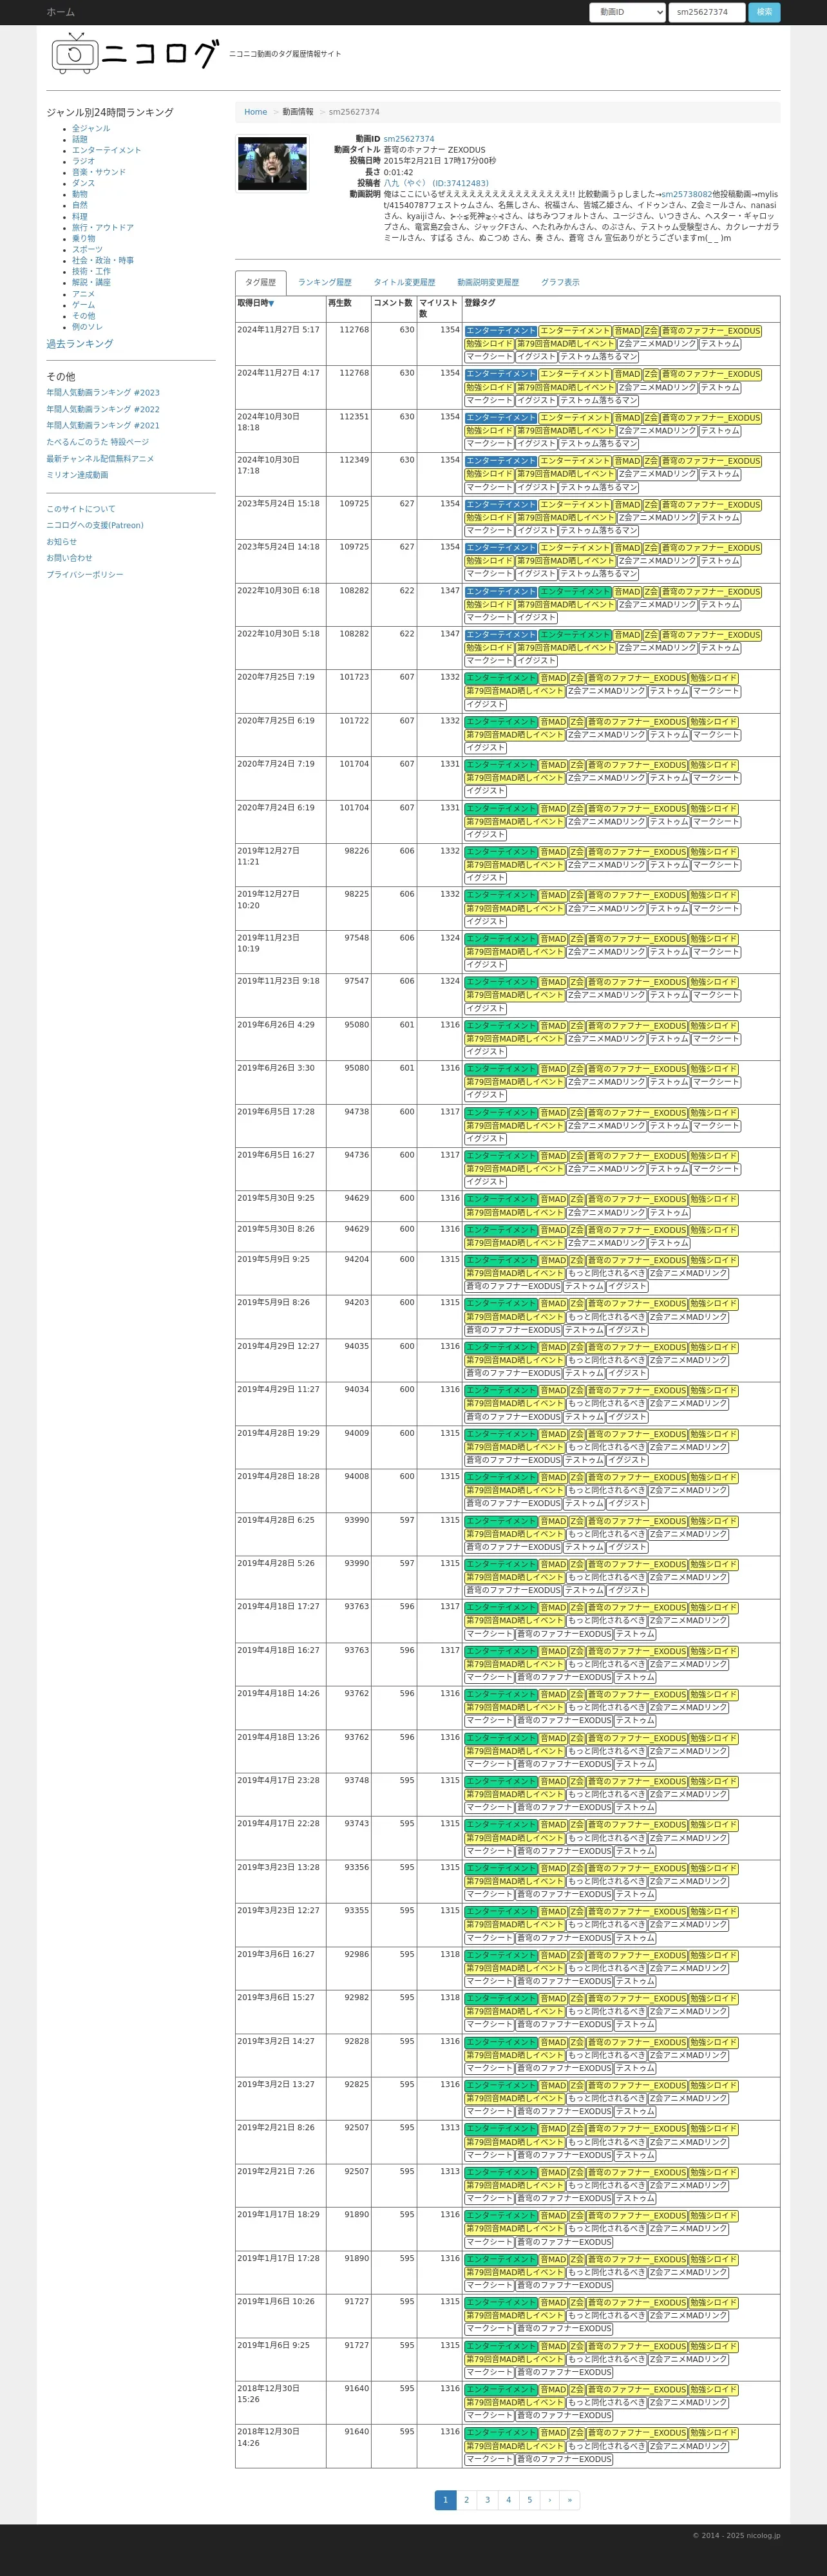Click the Nicolog TV logo

pyautogui.click(x=135, y=53)
